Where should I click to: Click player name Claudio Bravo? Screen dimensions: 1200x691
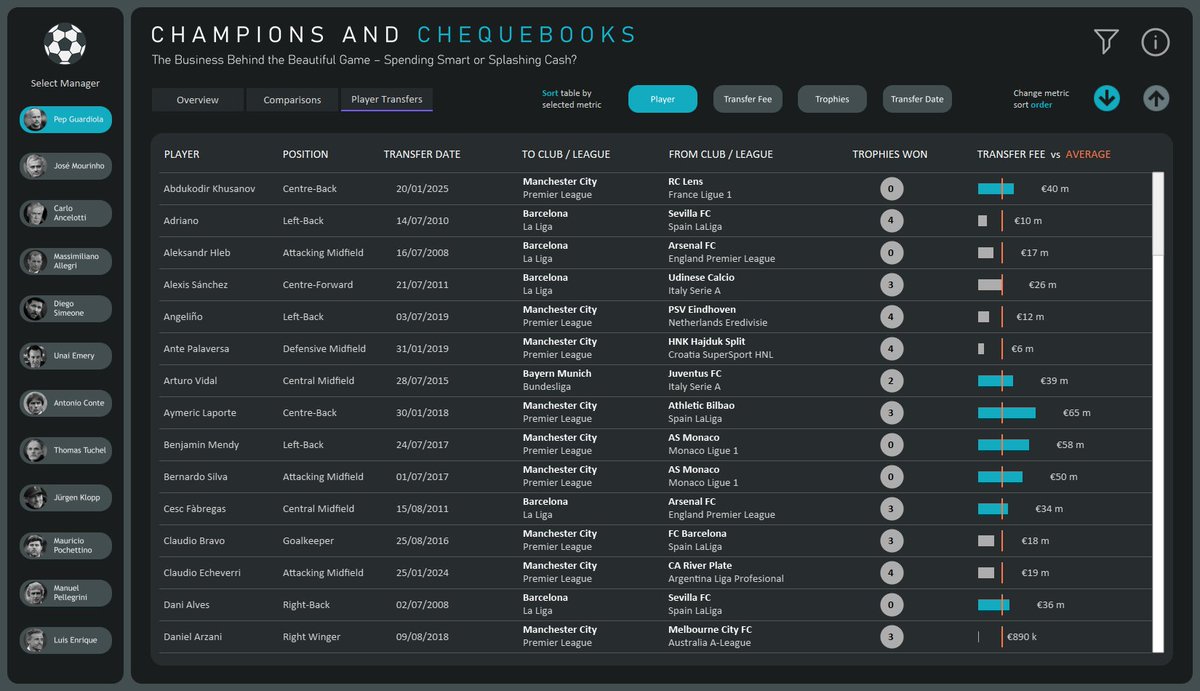[194, 541]
